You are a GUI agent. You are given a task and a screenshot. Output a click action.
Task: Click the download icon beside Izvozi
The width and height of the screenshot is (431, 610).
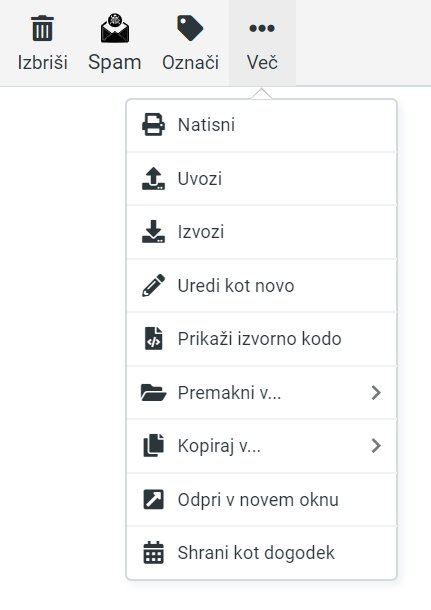coord(153,232)
